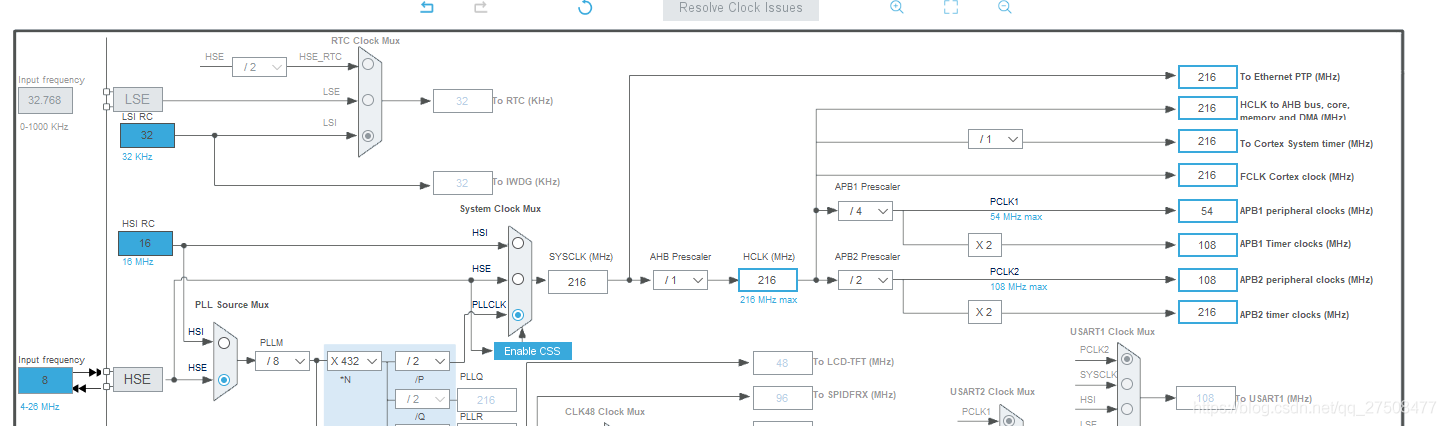Select HSI in System Clock Mux
Viewport: 1446px width, 426px height.
pos(517,242)
